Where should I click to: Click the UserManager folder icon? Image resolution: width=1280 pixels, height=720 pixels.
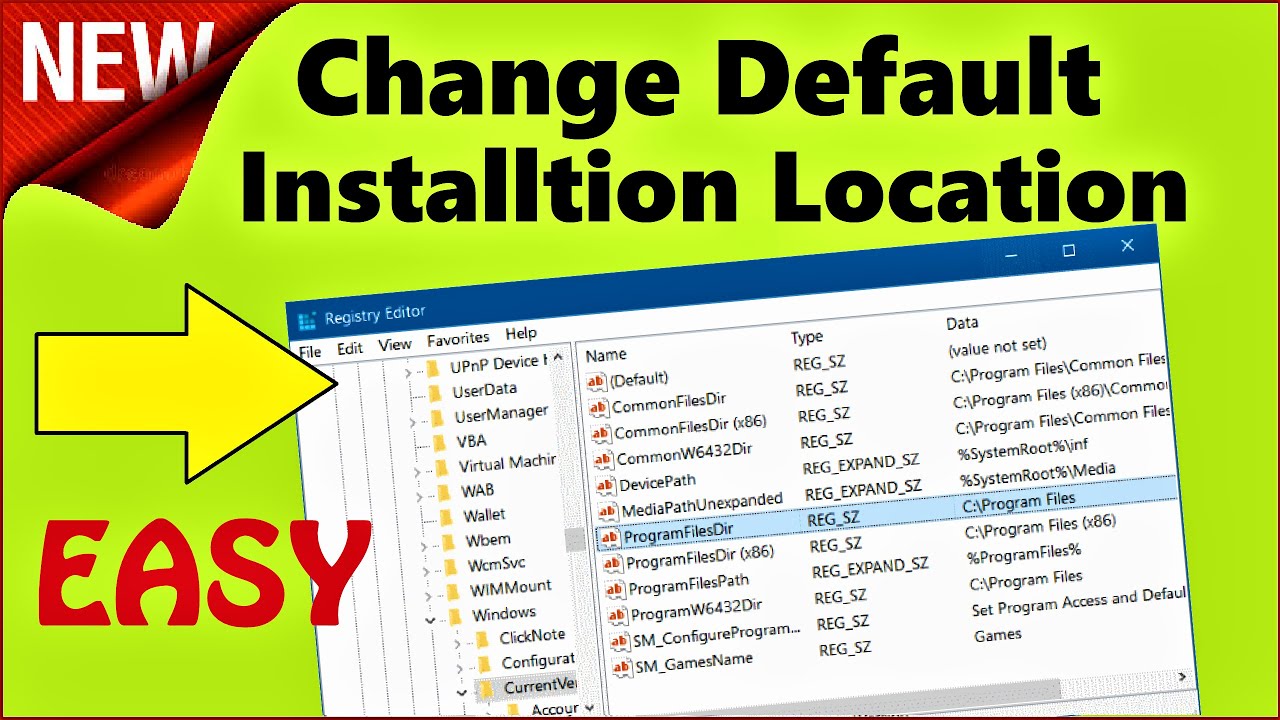coord(437,417)
